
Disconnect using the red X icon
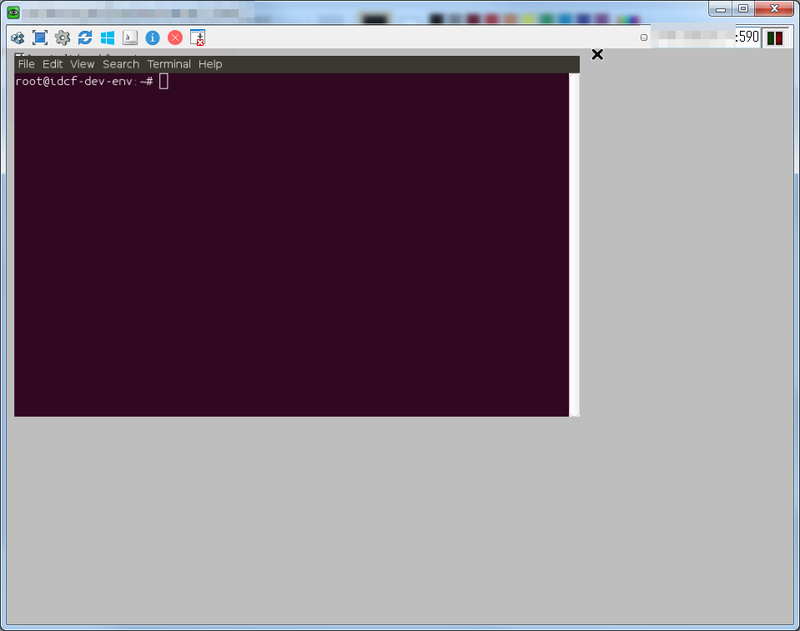click(175, 38)
